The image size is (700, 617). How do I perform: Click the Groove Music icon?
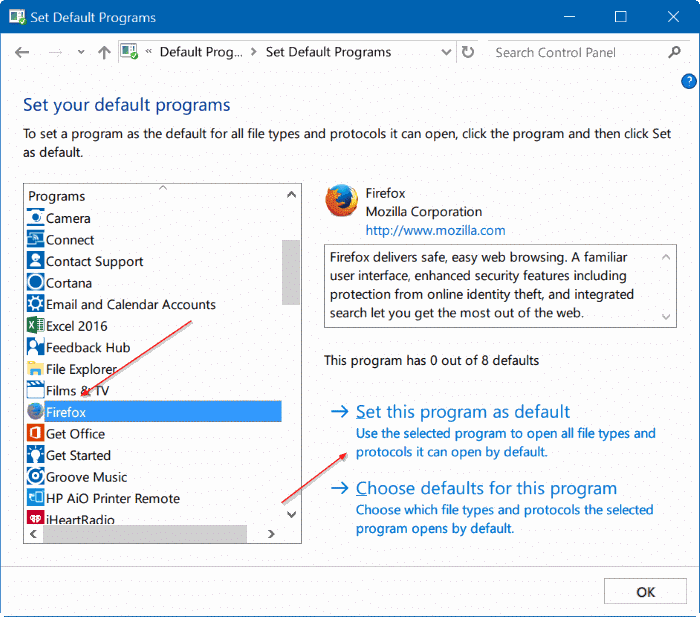[35, 476]
